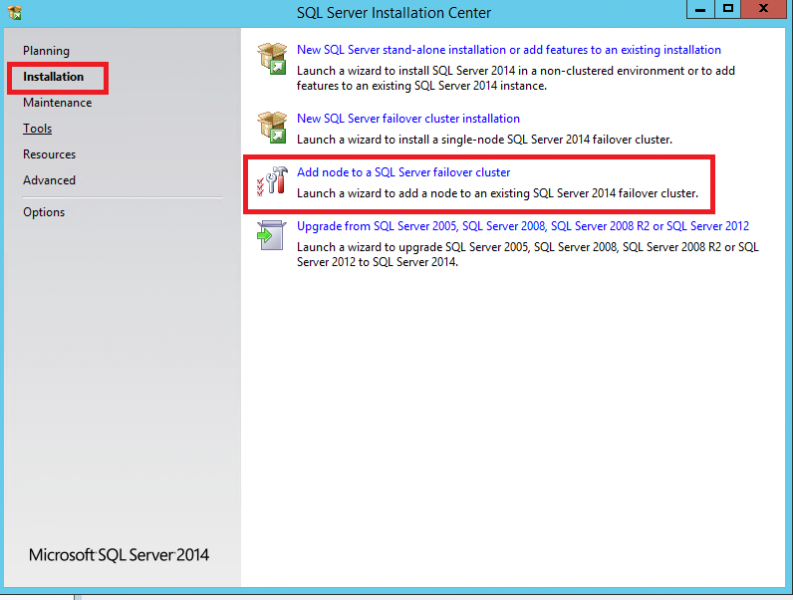Show the Advanced section
Screen dimensions: 793x600
click(49, 181)
